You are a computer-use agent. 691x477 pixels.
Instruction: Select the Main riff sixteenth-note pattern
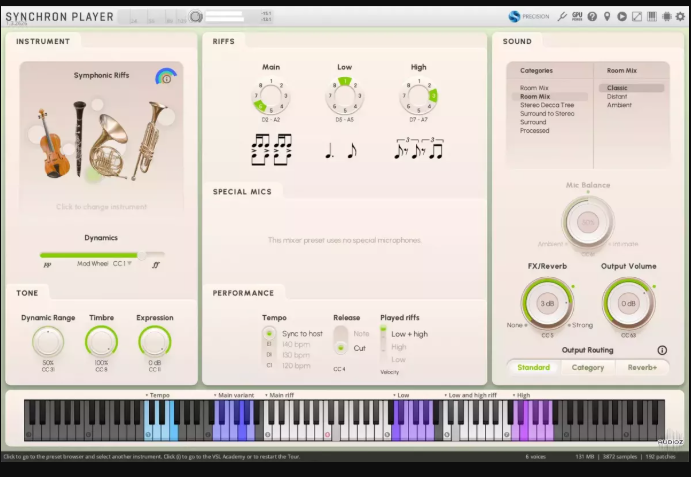coord(271,150)
